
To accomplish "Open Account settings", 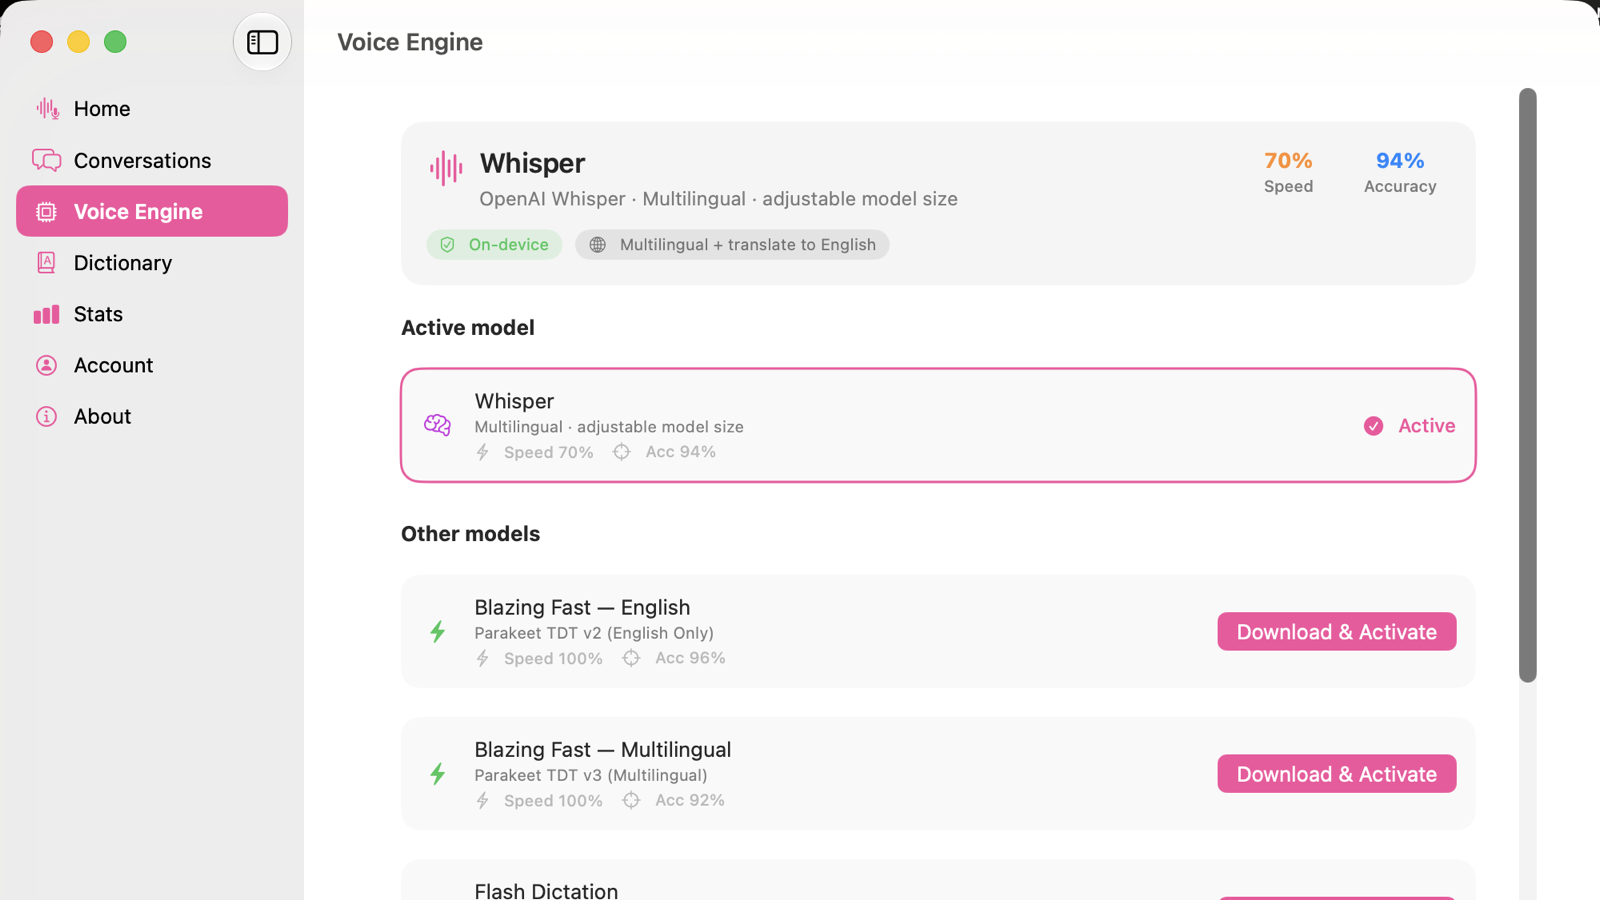I will coord(152,365).
